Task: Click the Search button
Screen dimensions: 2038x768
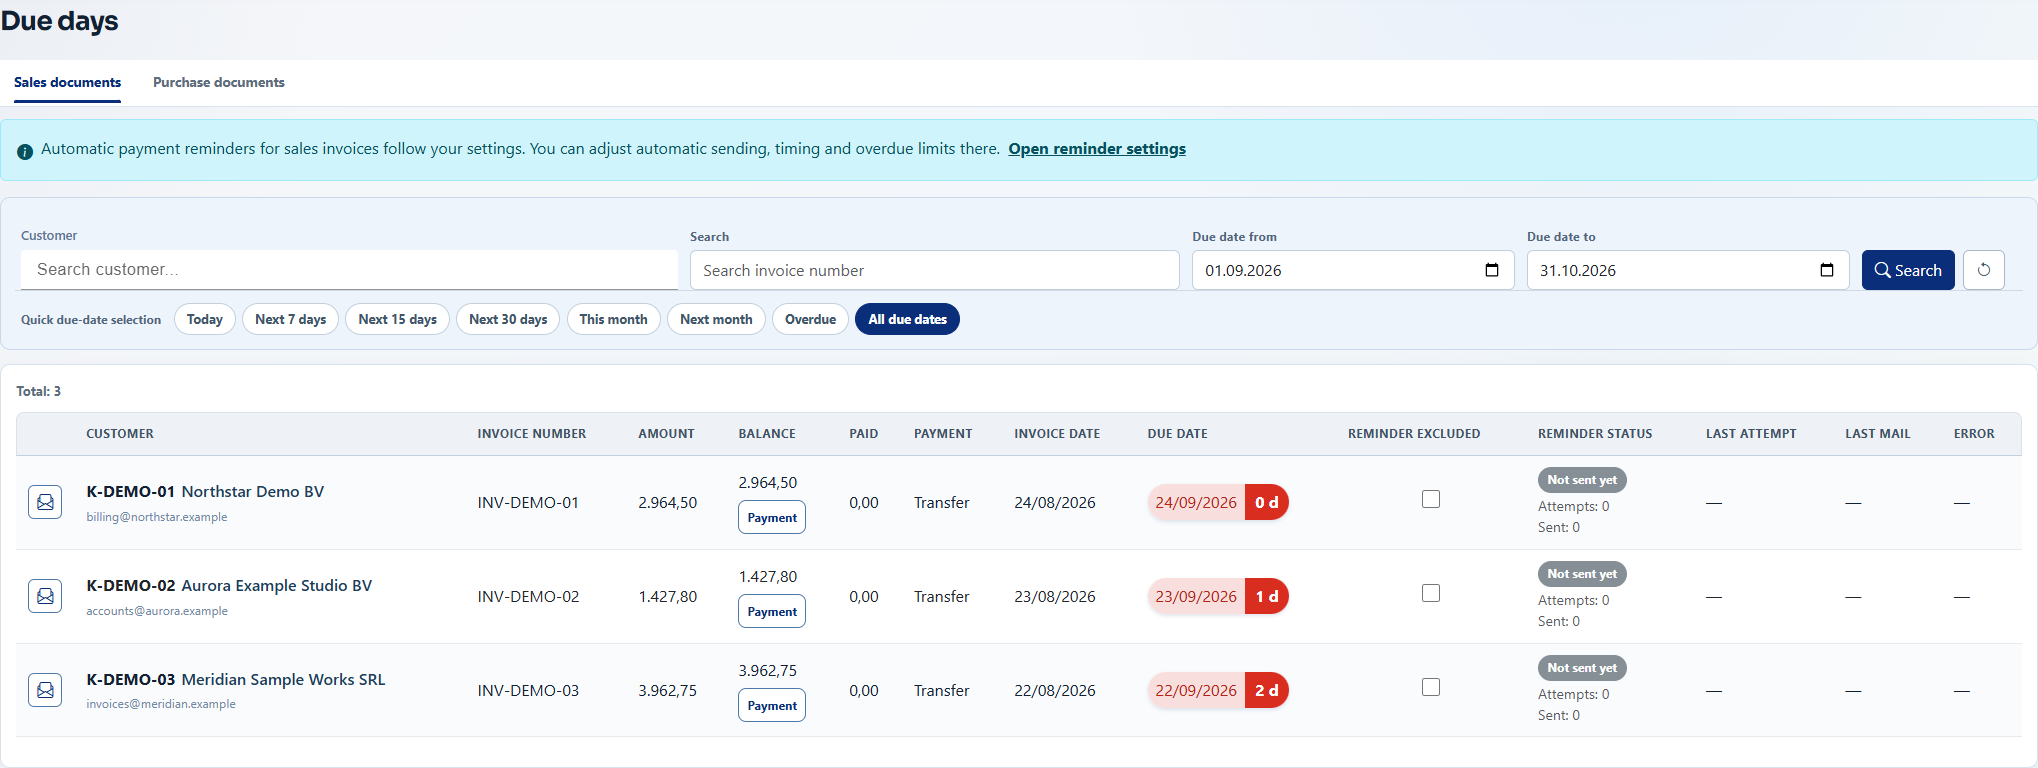Action: [x=1908, y=270]
